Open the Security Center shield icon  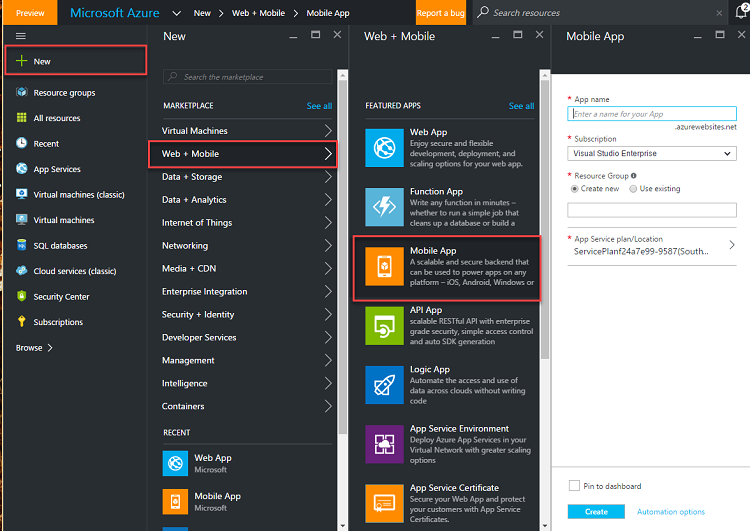coord(22,296)
